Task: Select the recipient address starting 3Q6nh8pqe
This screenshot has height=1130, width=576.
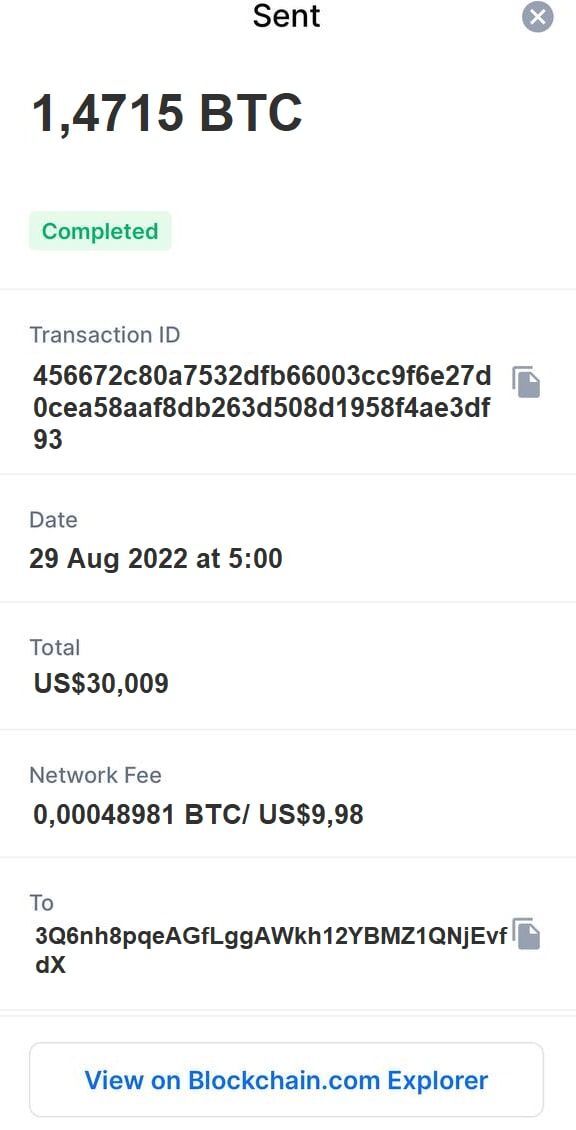Action: [271, 950]
